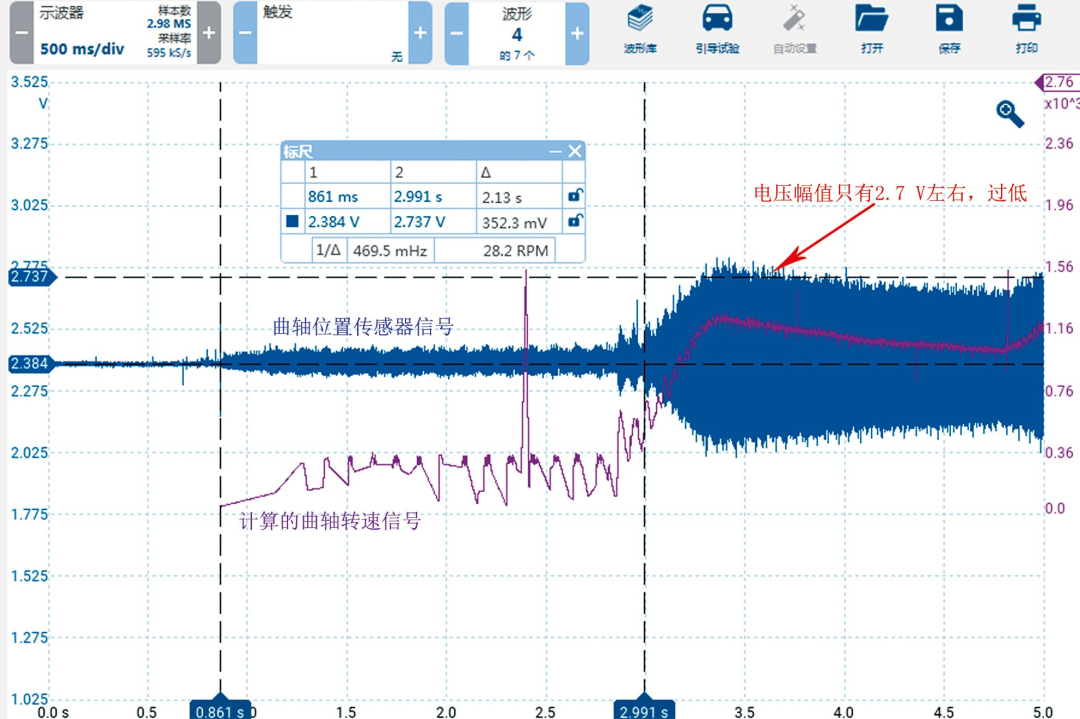This screenshot has height=719, width=1080.
Task: Toggle the lock on the time ruler row
Action: (x=574, y=196)
